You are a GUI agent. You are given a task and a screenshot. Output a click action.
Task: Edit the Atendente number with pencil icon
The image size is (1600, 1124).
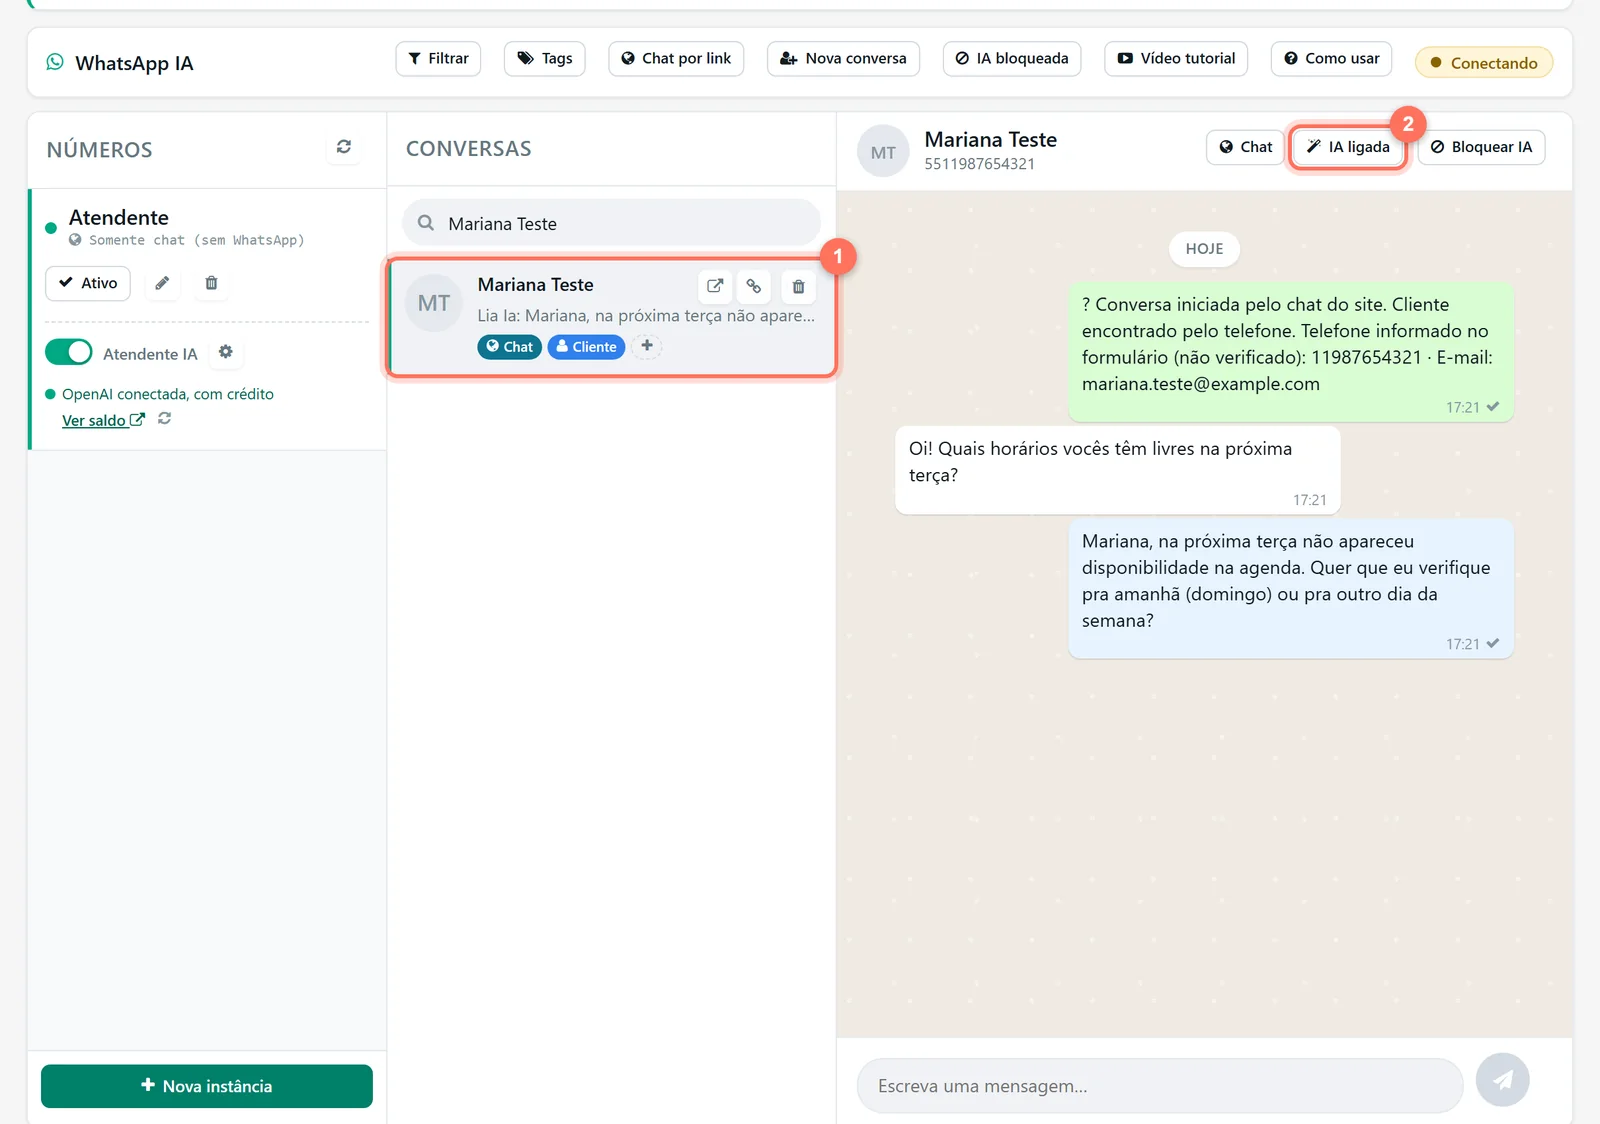162,283
